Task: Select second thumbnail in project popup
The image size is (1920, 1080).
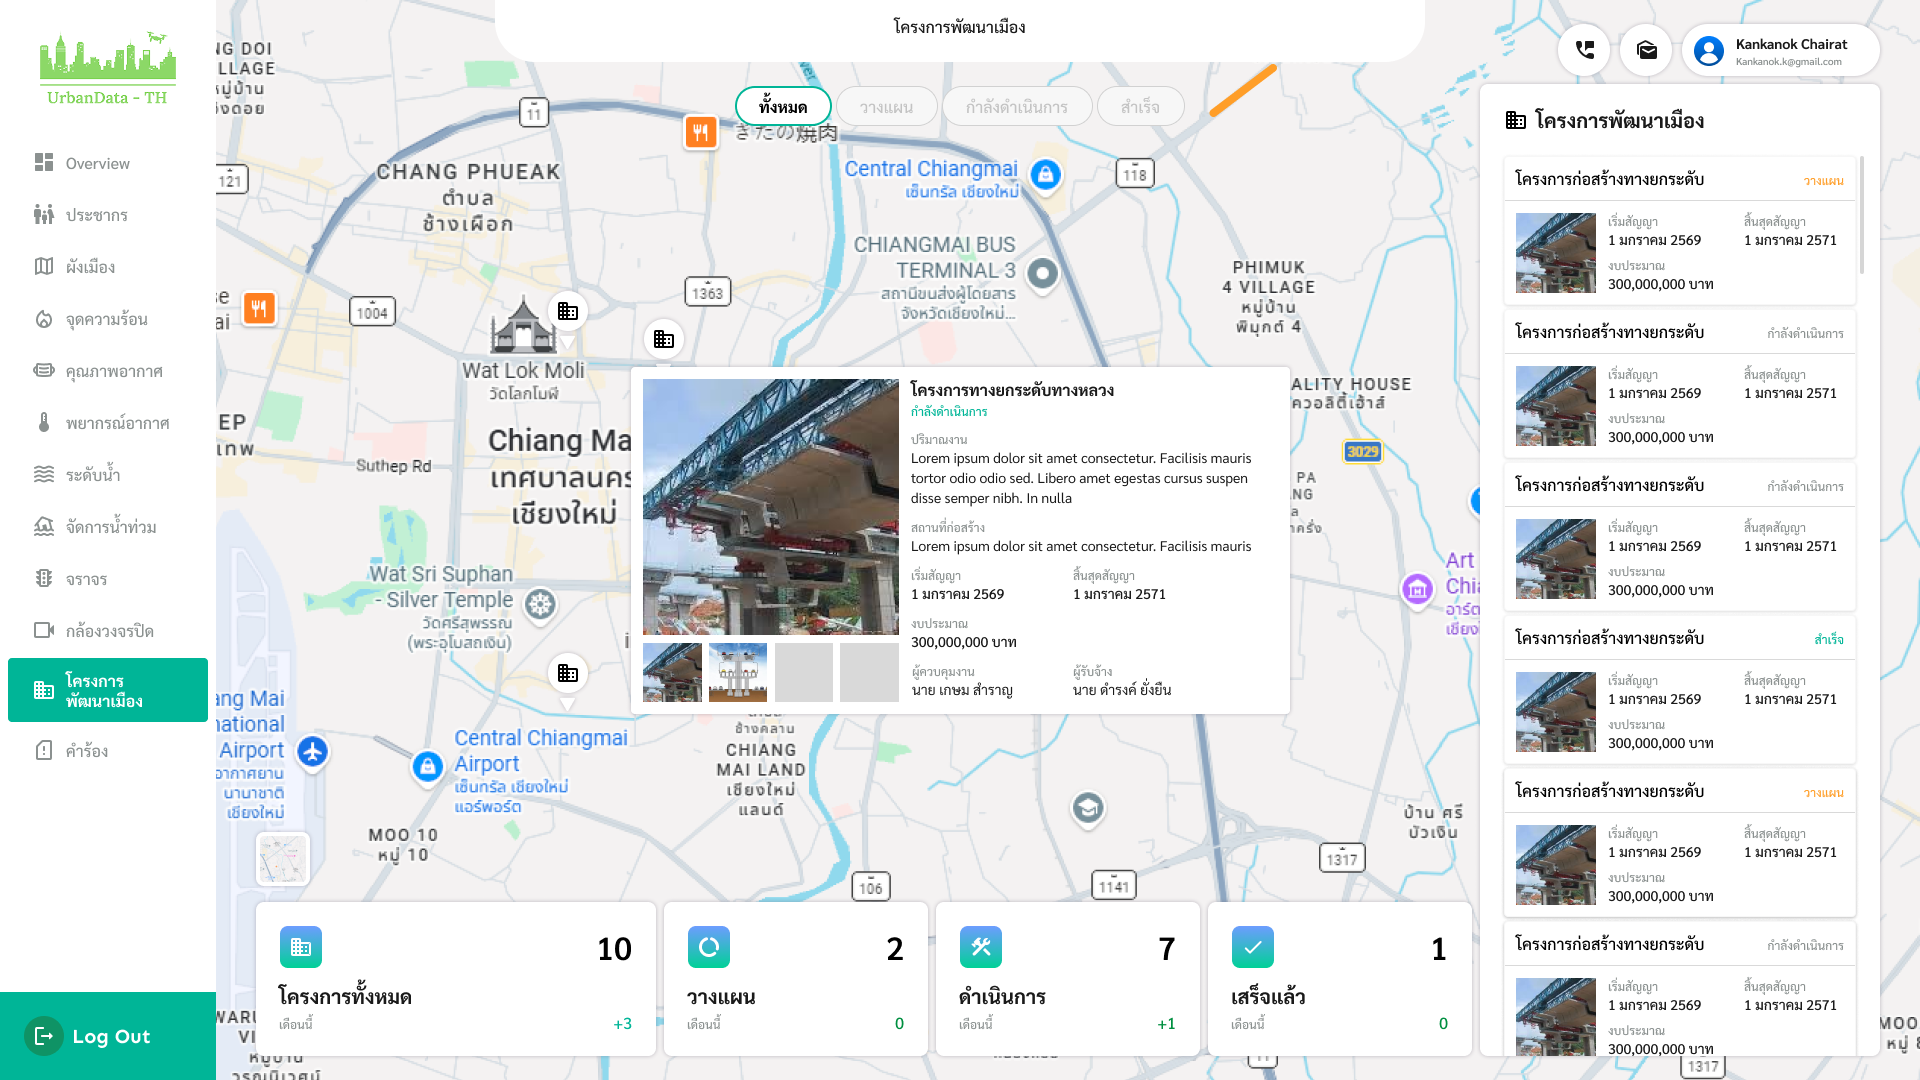Action: coord(738,672)
